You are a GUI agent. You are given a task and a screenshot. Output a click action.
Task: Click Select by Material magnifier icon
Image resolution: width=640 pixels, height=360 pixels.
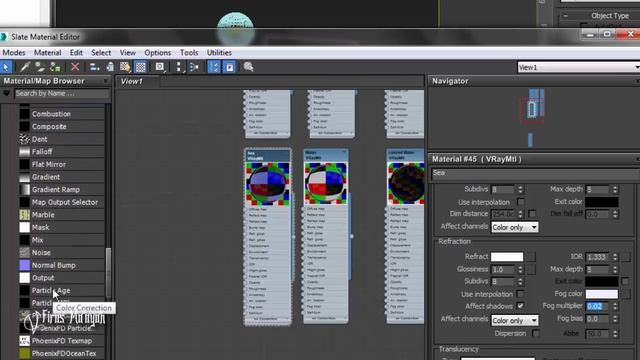(x=248, y=67)
